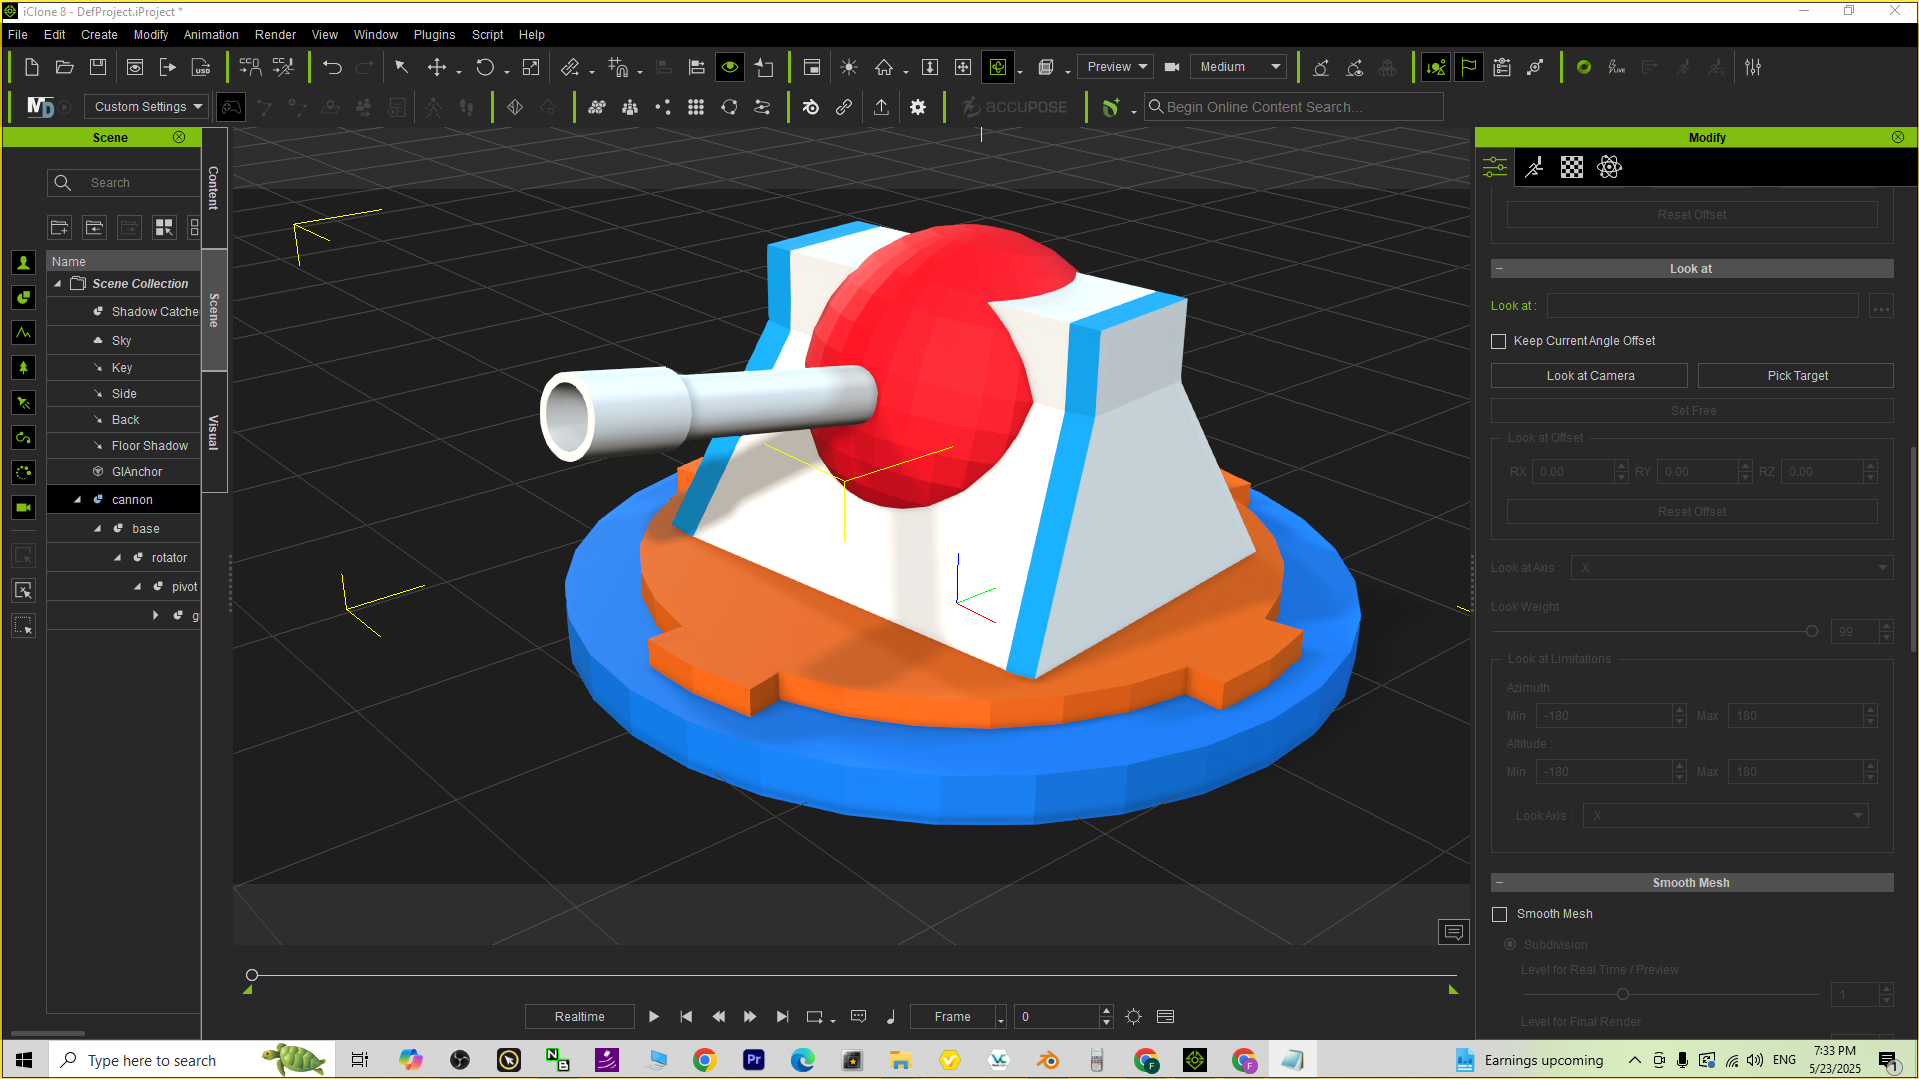Viewport: 1919px width, 1079px height.
Task: Save the project using floppy icon
Action: [98, 67]
